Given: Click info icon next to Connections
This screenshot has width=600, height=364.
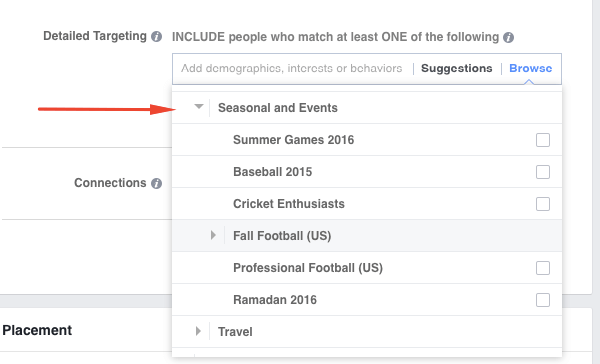Looking at the screenshot, I should coord(156,183).
